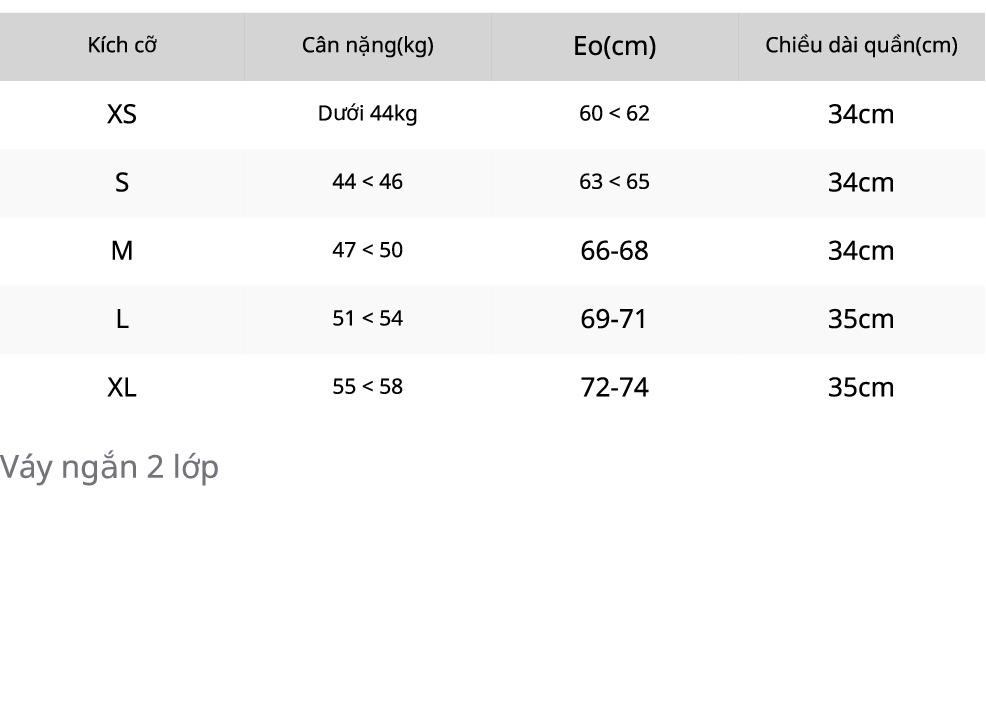
Task: Click the '44 < 46' weight cell
Action: tap(368, 181)
